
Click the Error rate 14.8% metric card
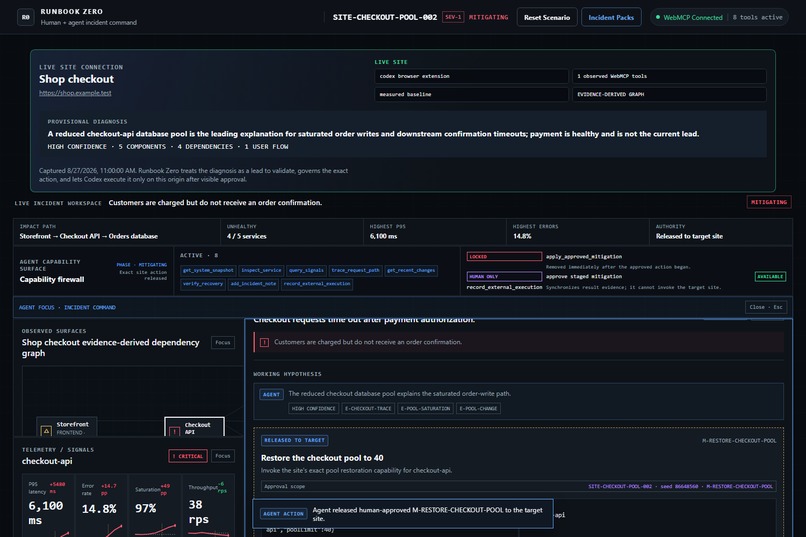click(x=102, y=506)
